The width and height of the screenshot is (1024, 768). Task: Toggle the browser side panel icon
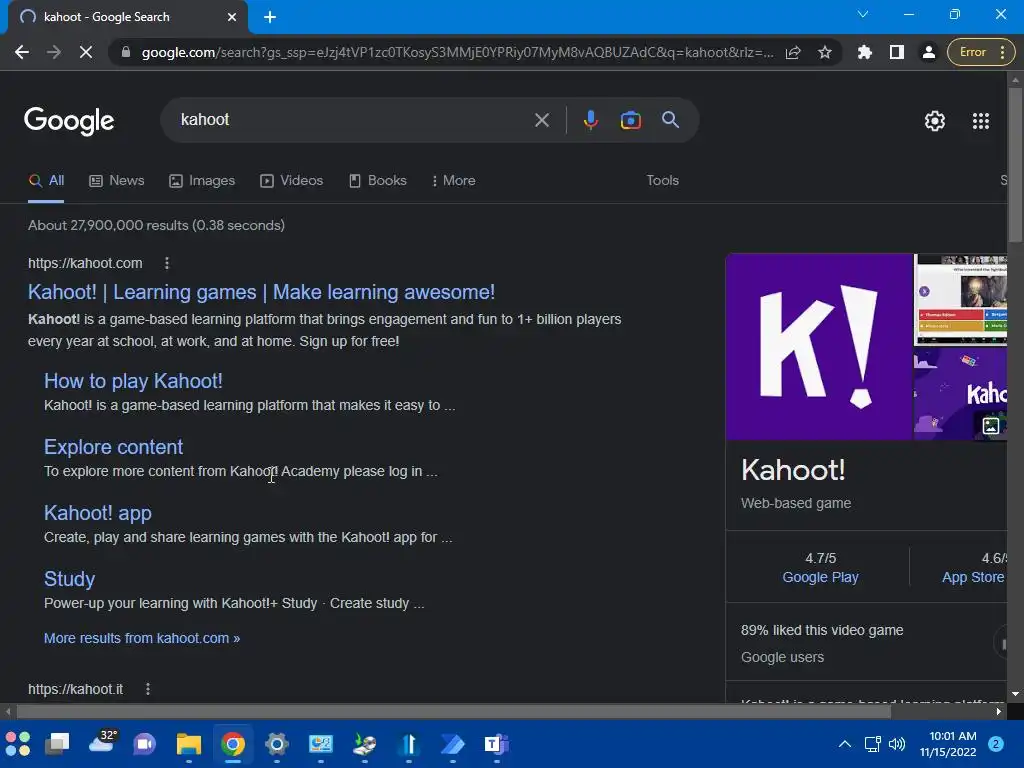897,52
